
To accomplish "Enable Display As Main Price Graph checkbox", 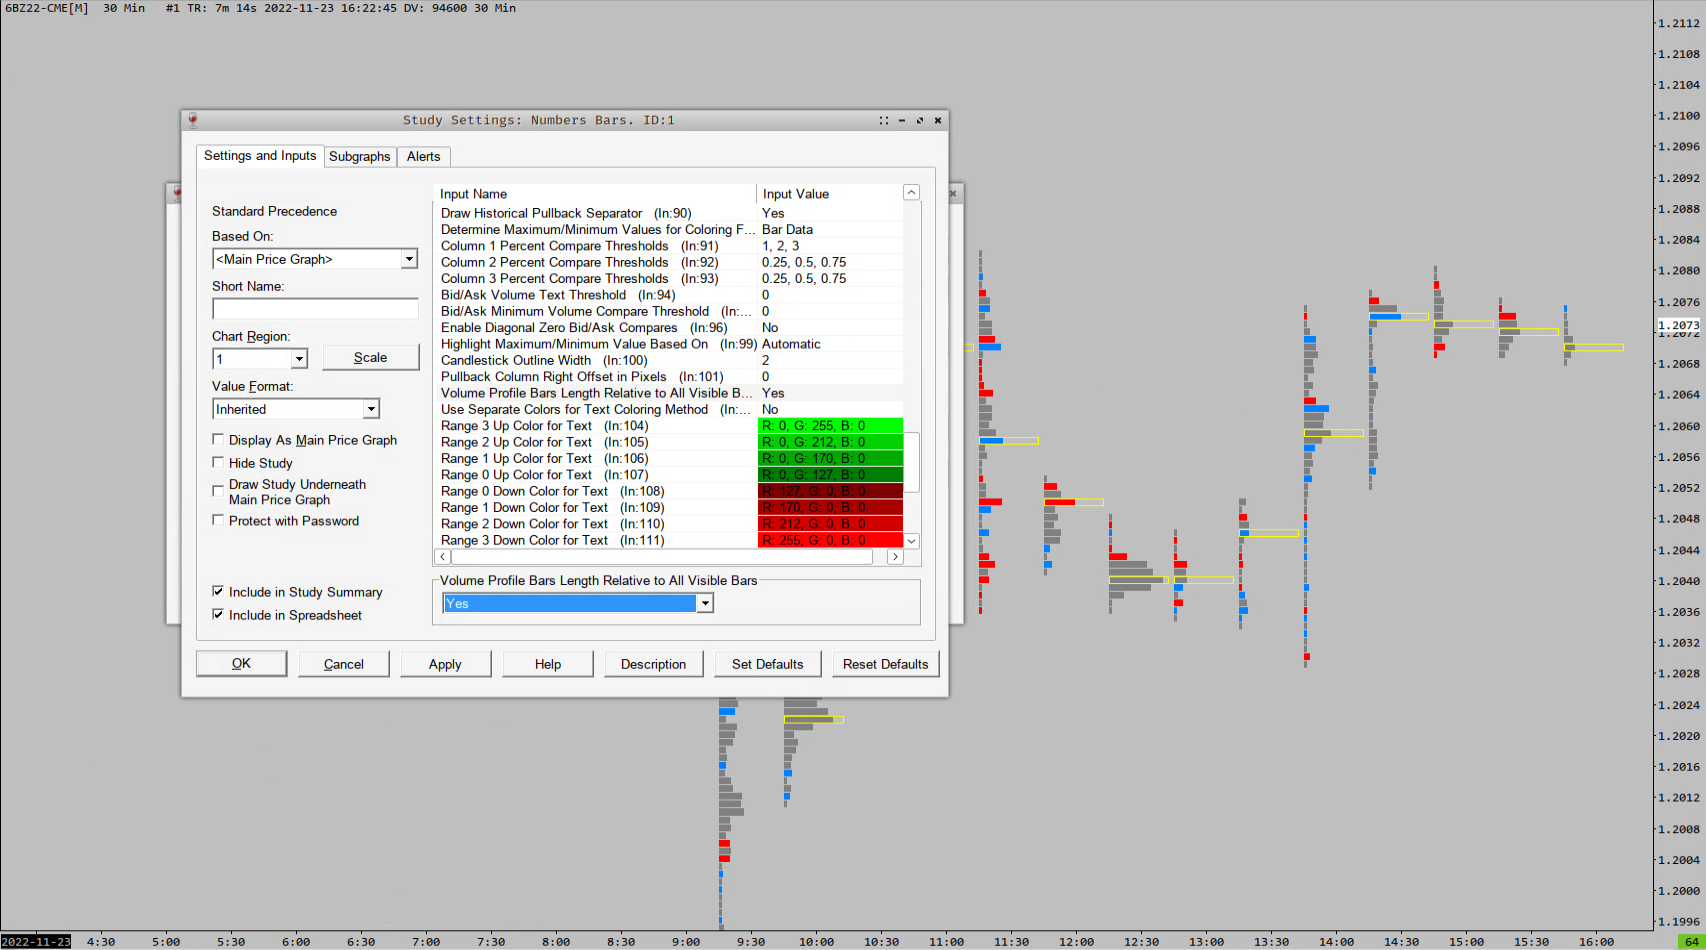I will (218, 440).
